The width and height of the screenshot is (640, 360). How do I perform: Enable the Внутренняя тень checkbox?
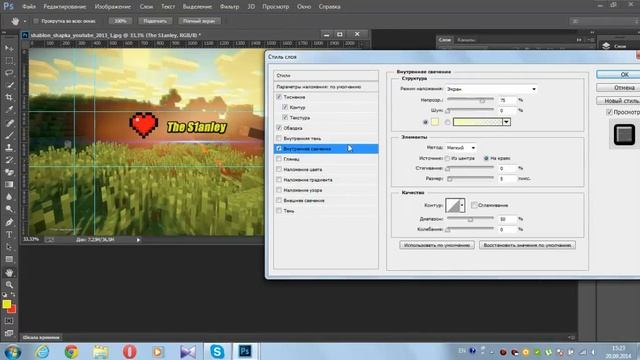279,138
